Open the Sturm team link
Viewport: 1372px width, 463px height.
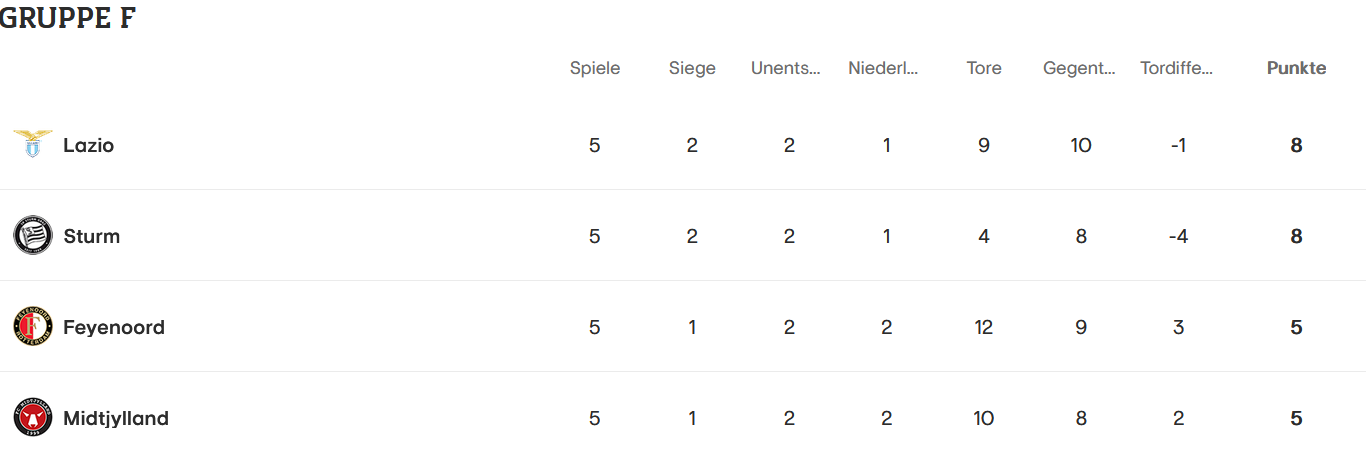point(91,236)
